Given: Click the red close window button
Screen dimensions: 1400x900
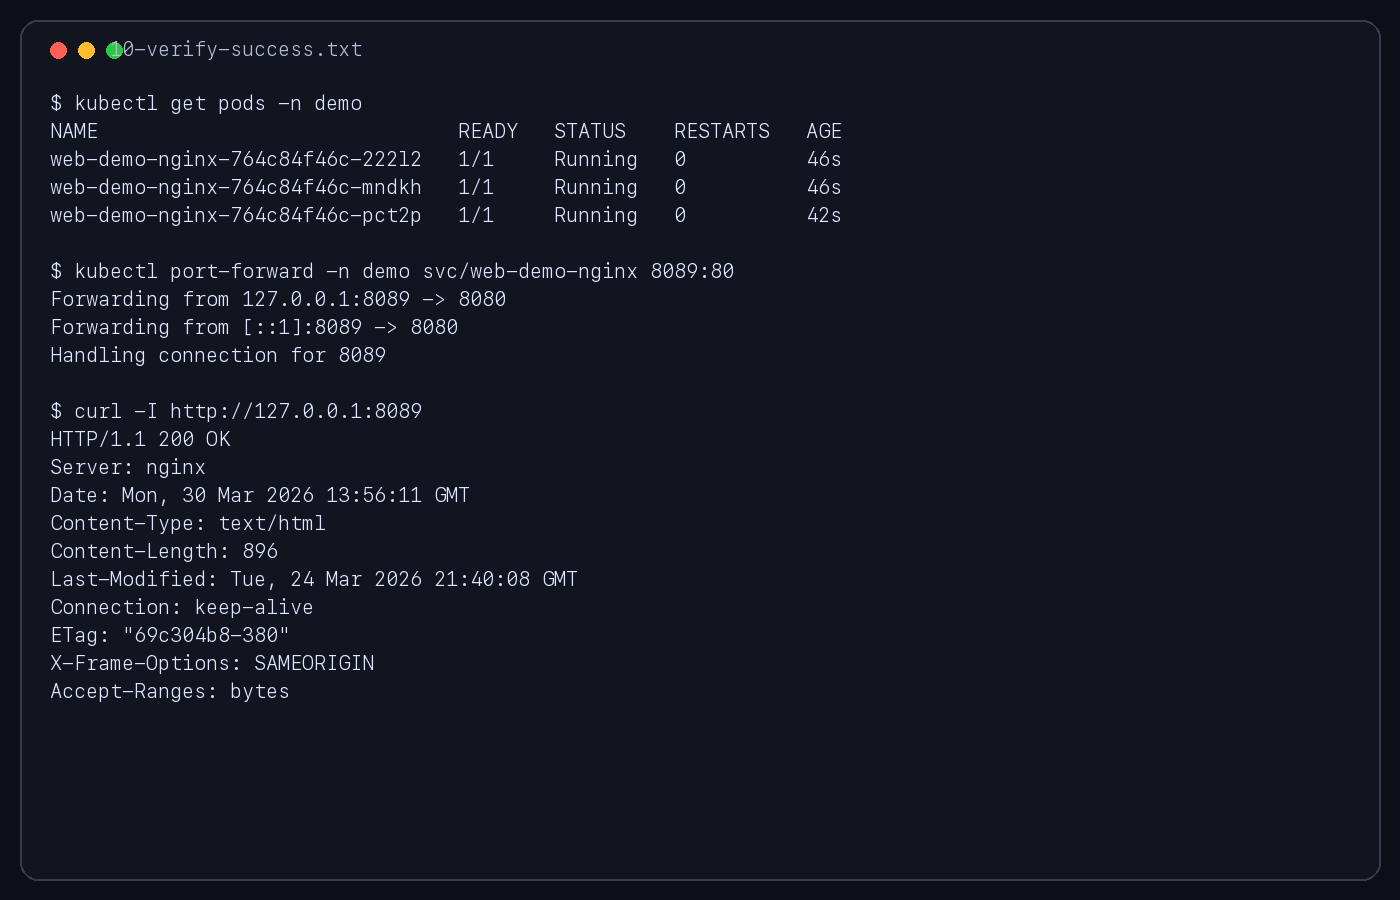Looking at the screenshot, I should (x=59, y=50).
